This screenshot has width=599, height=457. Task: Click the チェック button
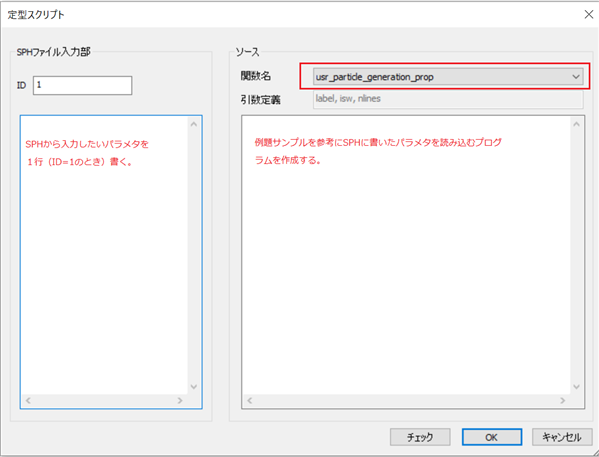420,437
